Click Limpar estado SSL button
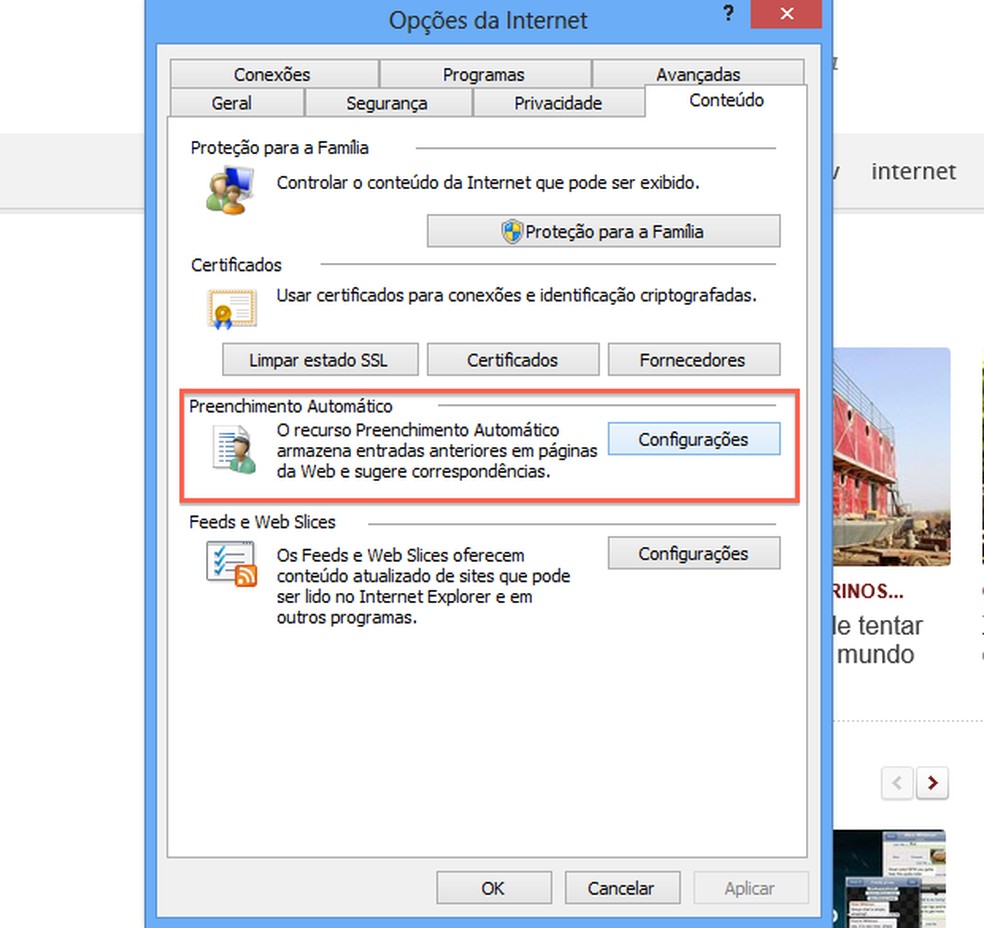Image resolution: width=984 pixels, height=928 pixels. (320, 360)
